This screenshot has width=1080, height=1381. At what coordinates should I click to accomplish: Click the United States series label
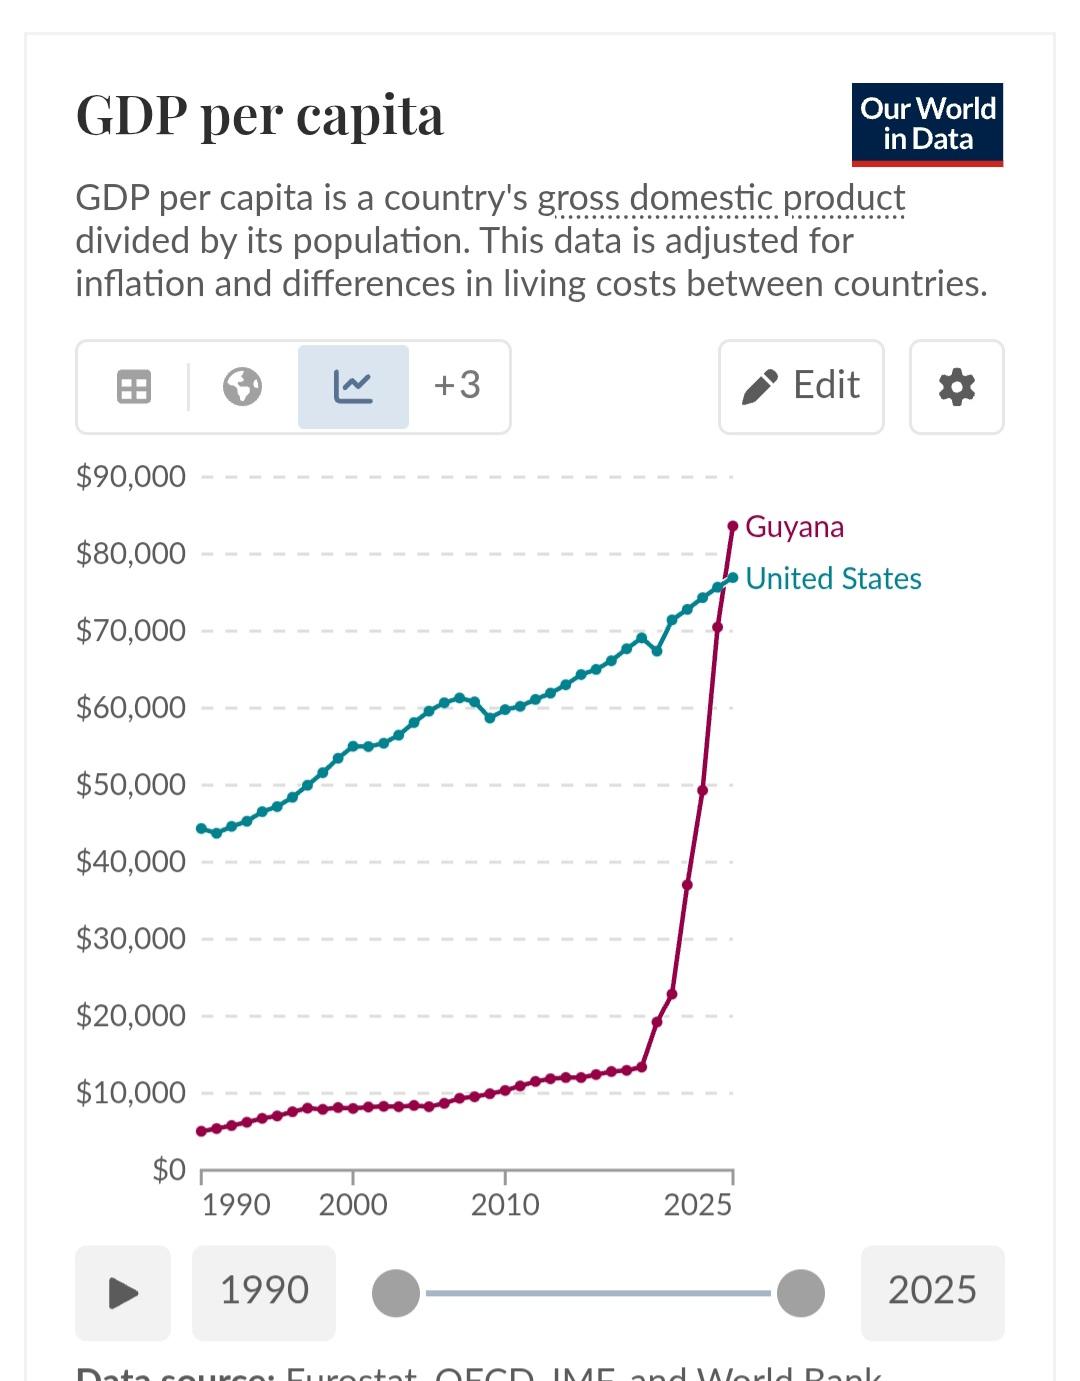click(x=833, y=579)
